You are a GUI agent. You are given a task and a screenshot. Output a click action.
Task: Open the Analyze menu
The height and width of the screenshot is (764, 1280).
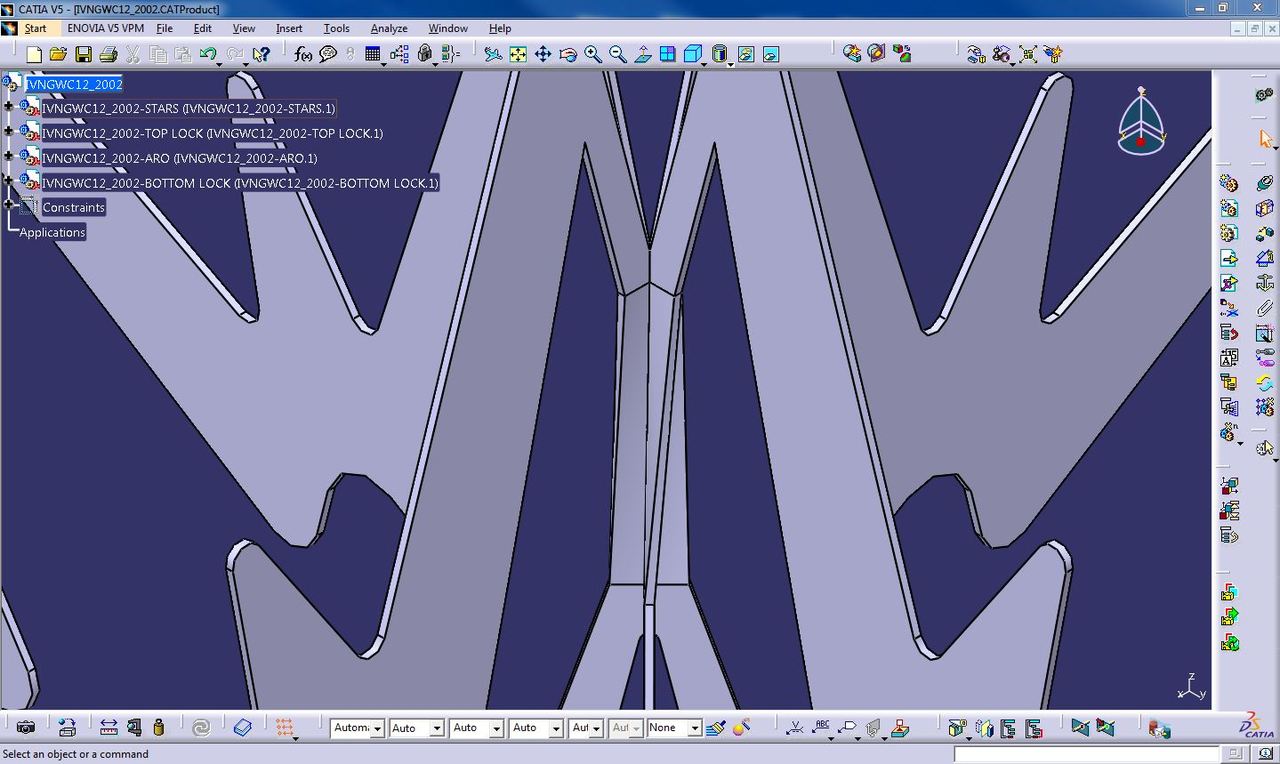click(389, 28)
